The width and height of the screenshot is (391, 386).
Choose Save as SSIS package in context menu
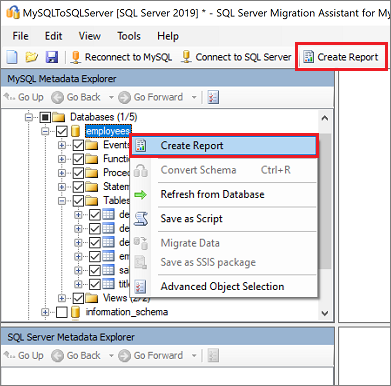point(224,262)
